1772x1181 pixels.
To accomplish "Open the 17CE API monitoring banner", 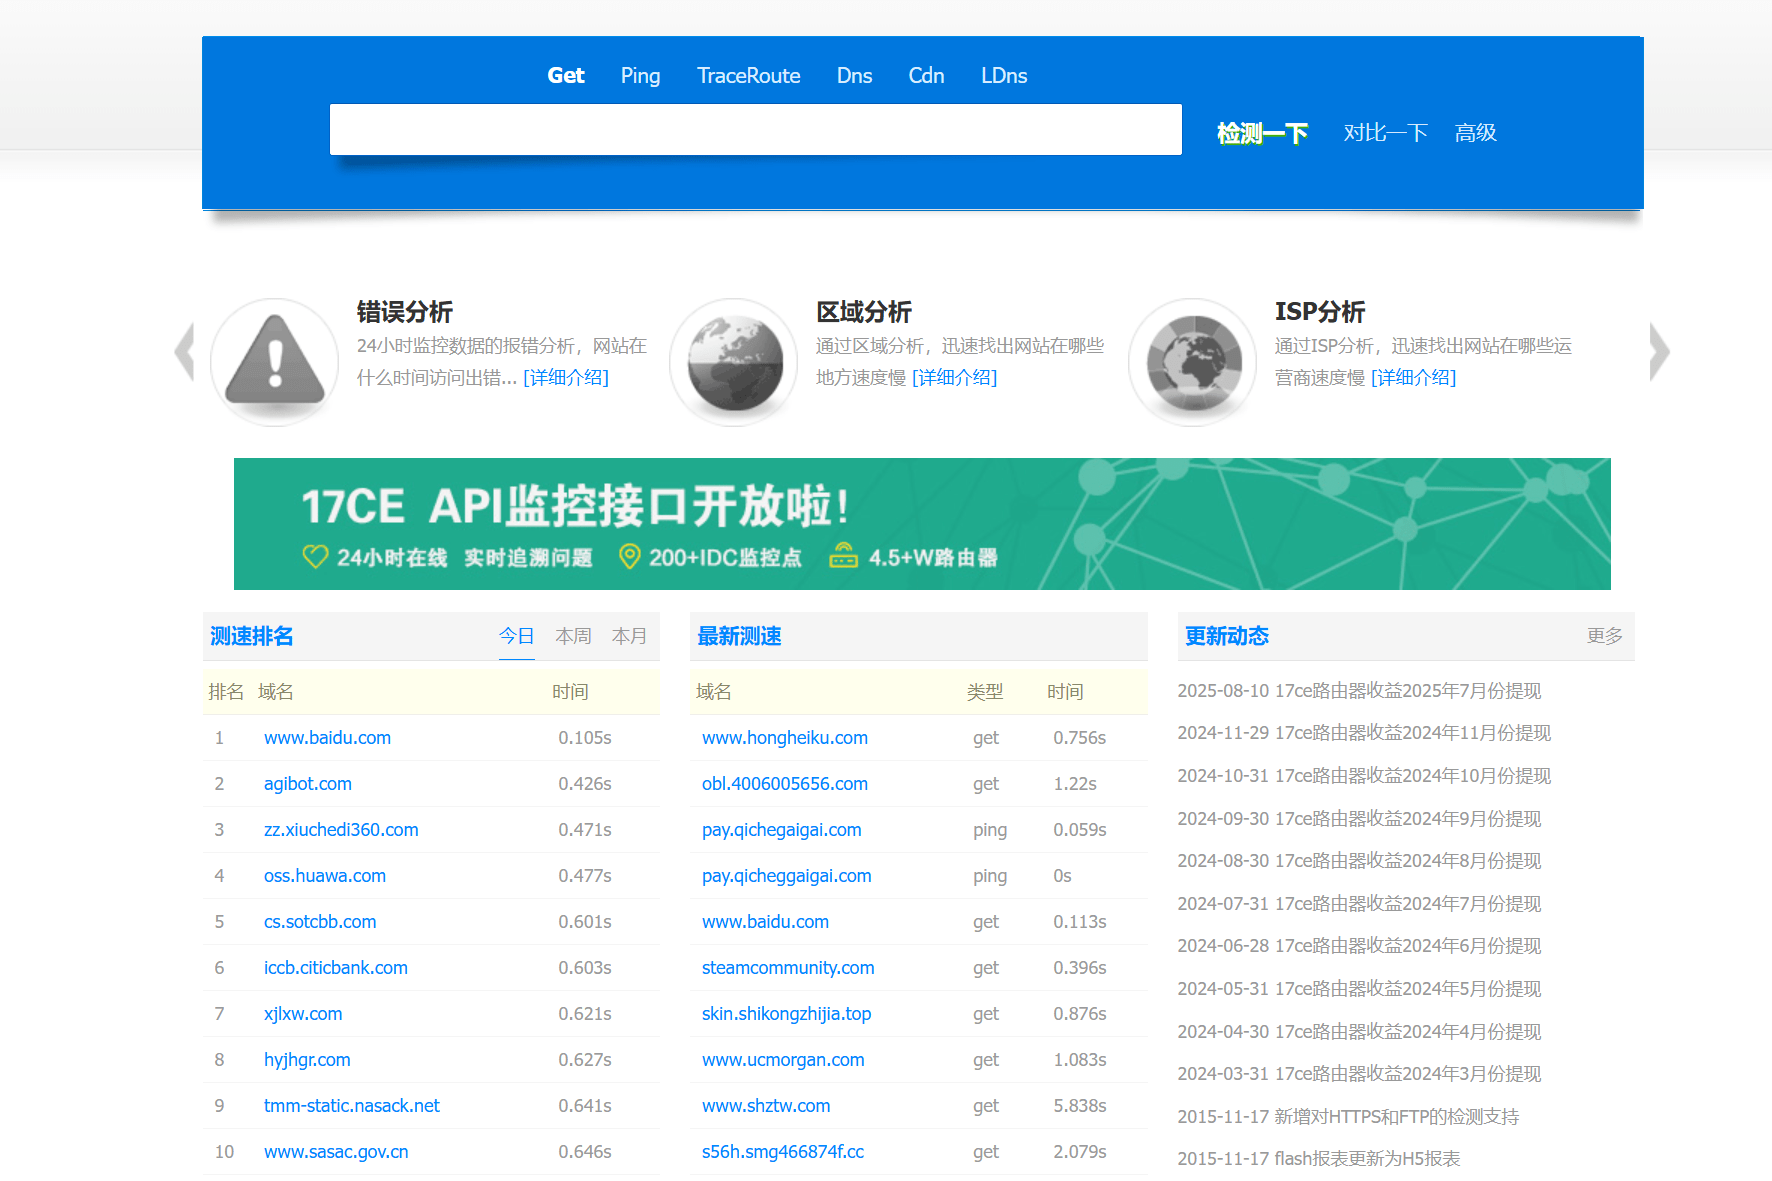I will pyautogui.click(x=921, y=524).
